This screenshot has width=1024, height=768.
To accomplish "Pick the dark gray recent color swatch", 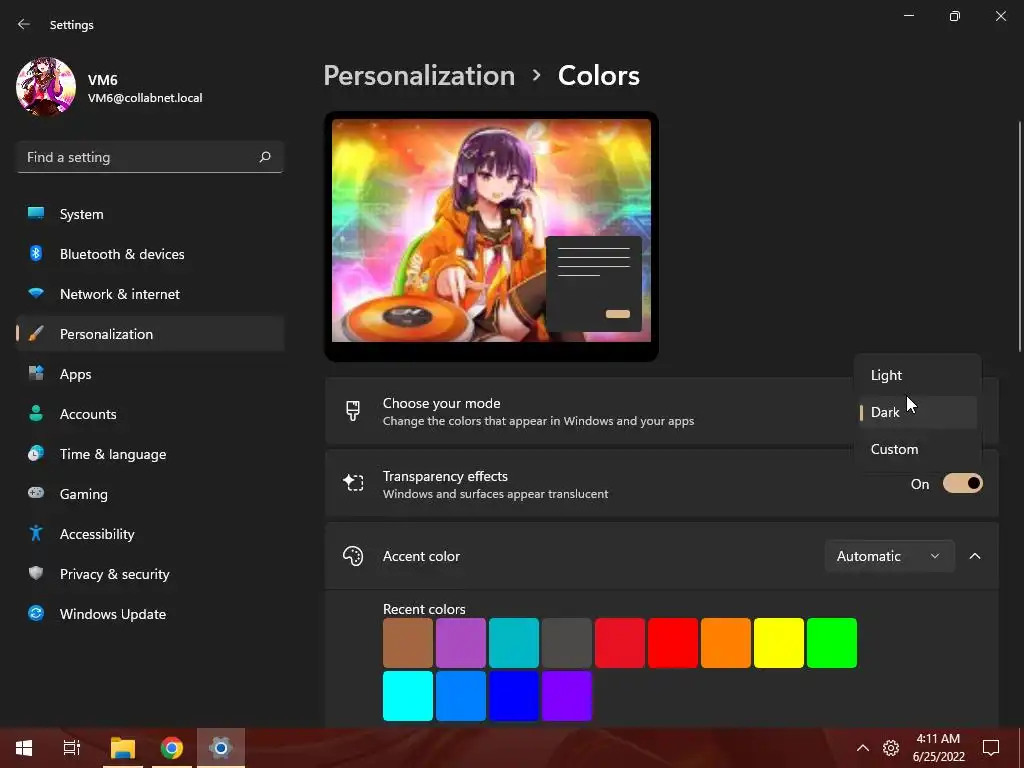I will [x=567, y=643].
